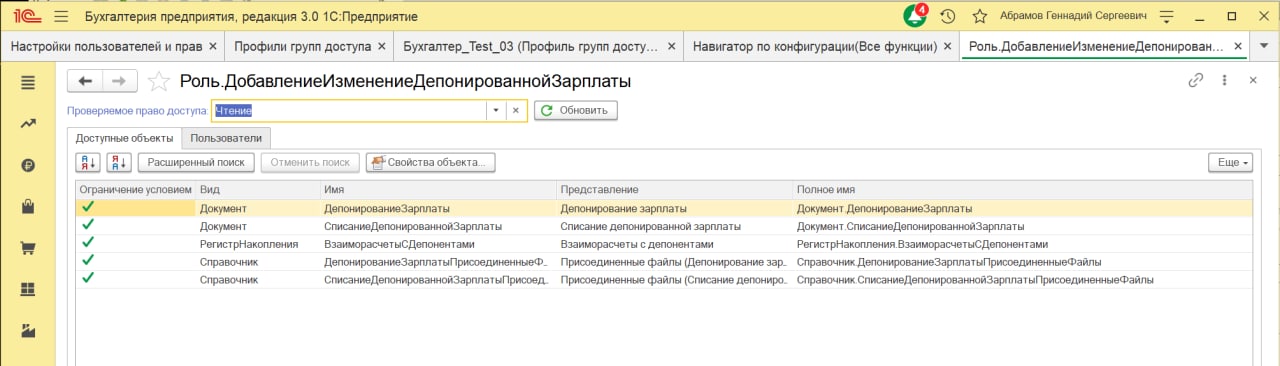
Task: Open Свойства объекта button
Action: (x=431, y=162)
